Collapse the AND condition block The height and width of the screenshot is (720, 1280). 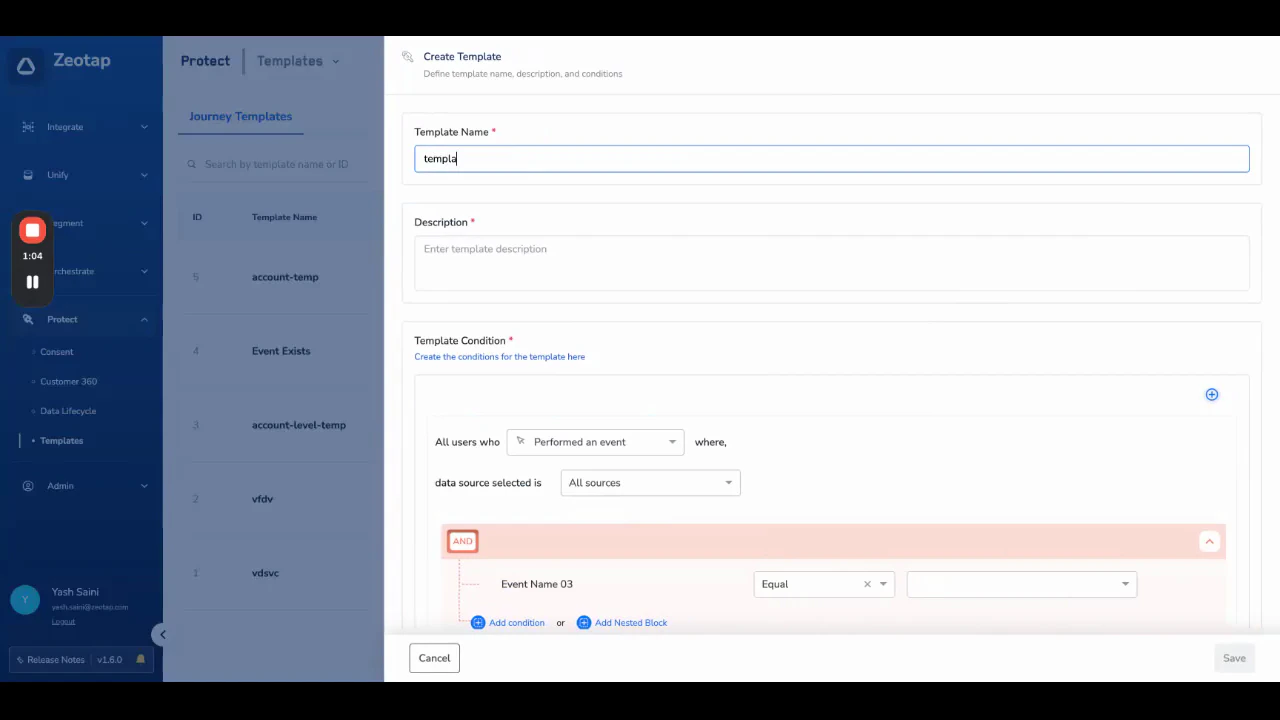(1209, 541)
